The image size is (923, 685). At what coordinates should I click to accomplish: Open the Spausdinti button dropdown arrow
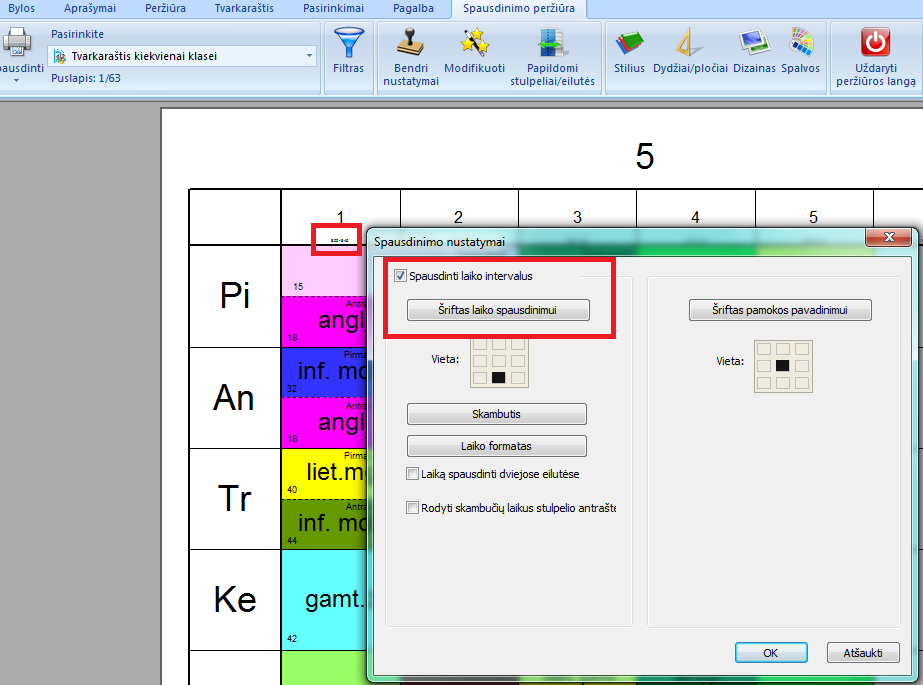17,80
